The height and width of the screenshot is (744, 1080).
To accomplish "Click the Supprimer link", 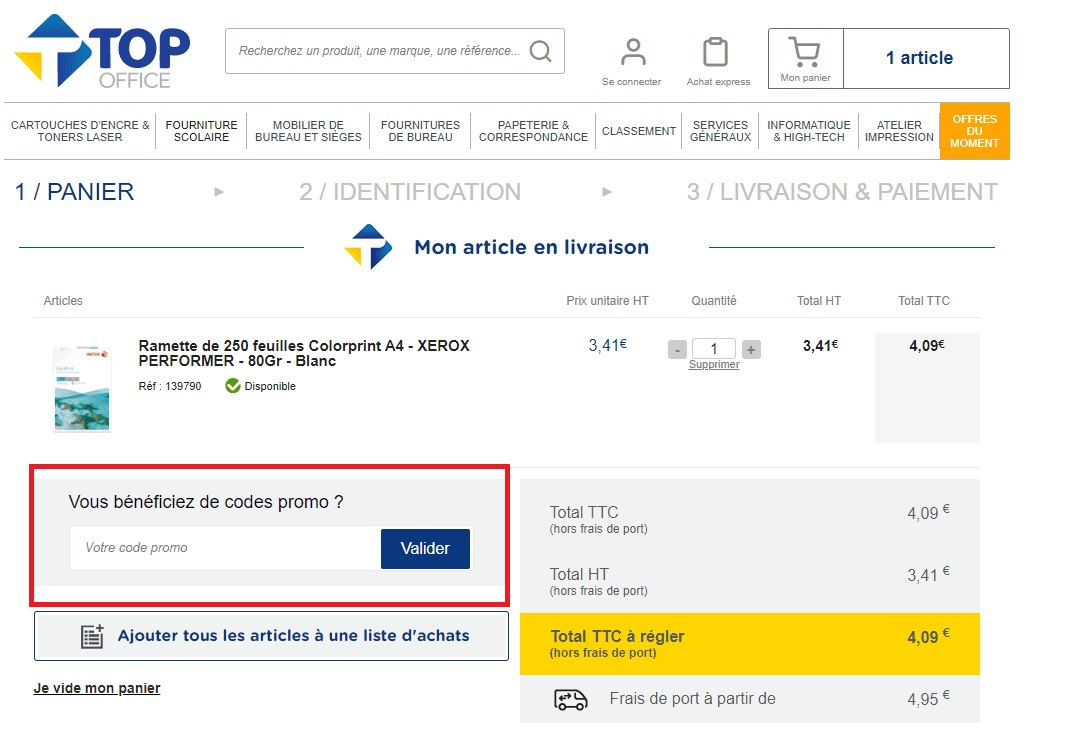I will click(x=714, y=364).
